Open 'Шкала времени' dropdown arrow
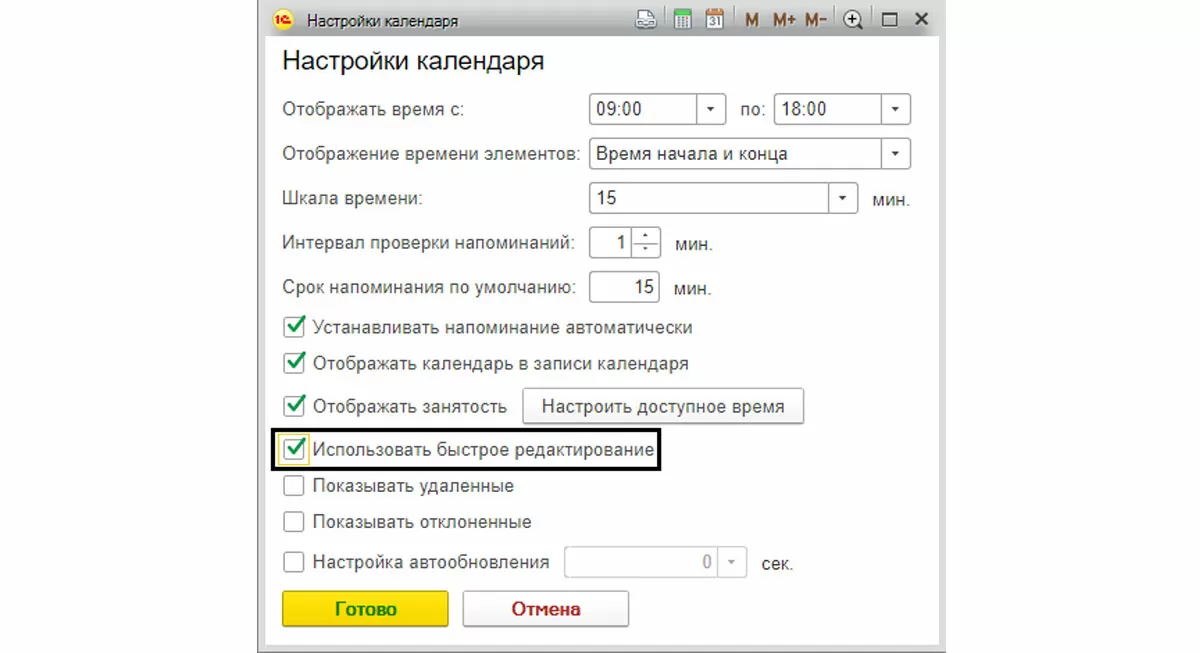This screenshot has width=1200, height=653. [844, 198]
